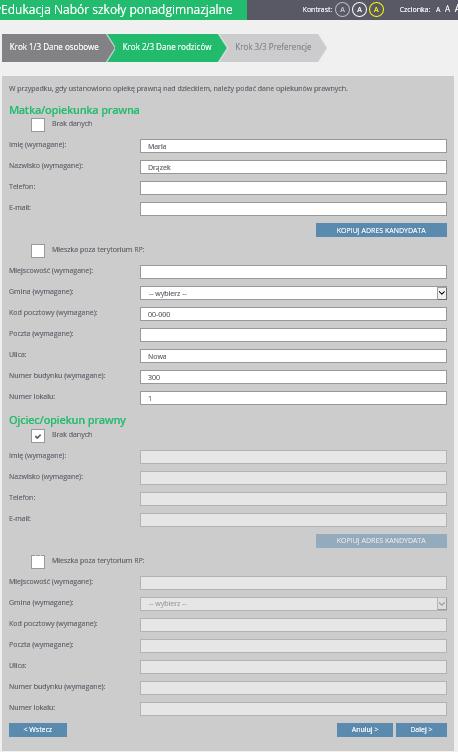Choose the medium font size A
Screen dimensions: 458x752
click(x=447, y=9)
